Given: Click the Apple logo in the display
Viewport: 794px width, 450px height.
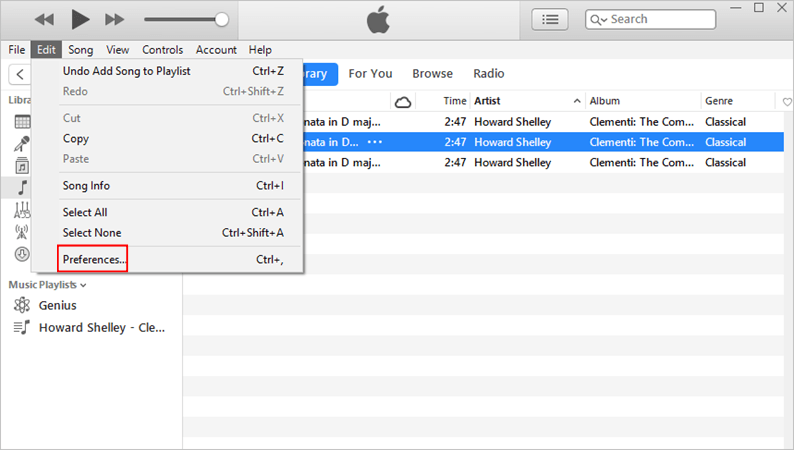Looking at the screenshot, I should pos(378,20).
